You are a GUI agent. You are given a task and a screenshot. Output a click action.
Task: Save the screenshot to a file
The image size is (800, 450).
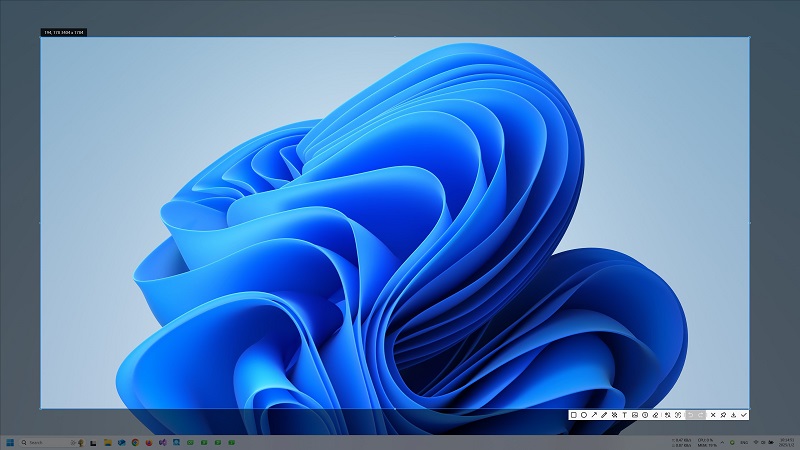pos(733,415)
